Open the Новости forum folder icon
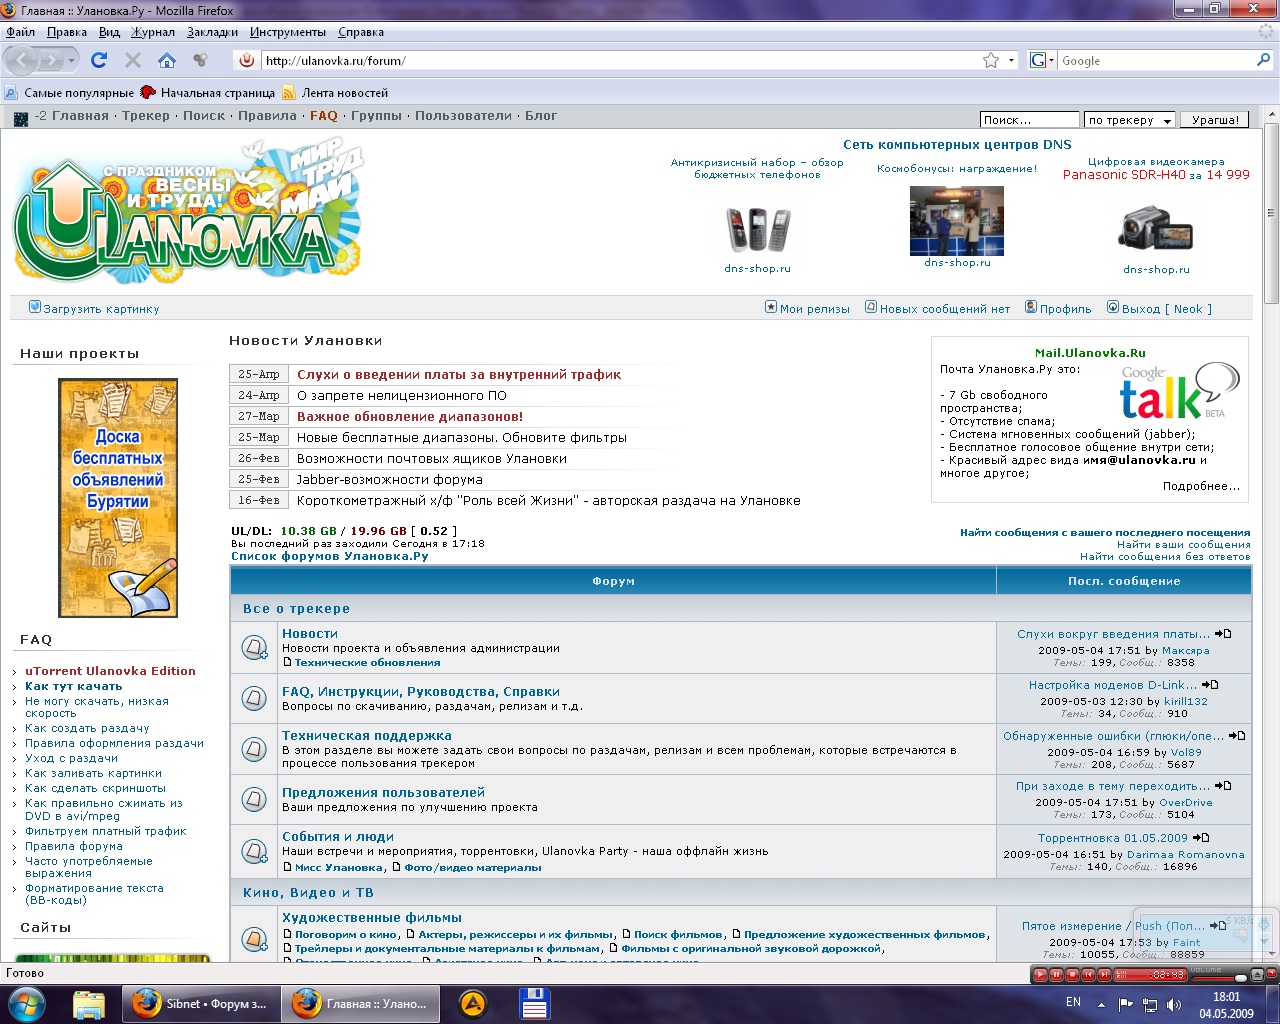Image resolution: width=1280 pixels, height=1024 pixels. pos(255,647)
